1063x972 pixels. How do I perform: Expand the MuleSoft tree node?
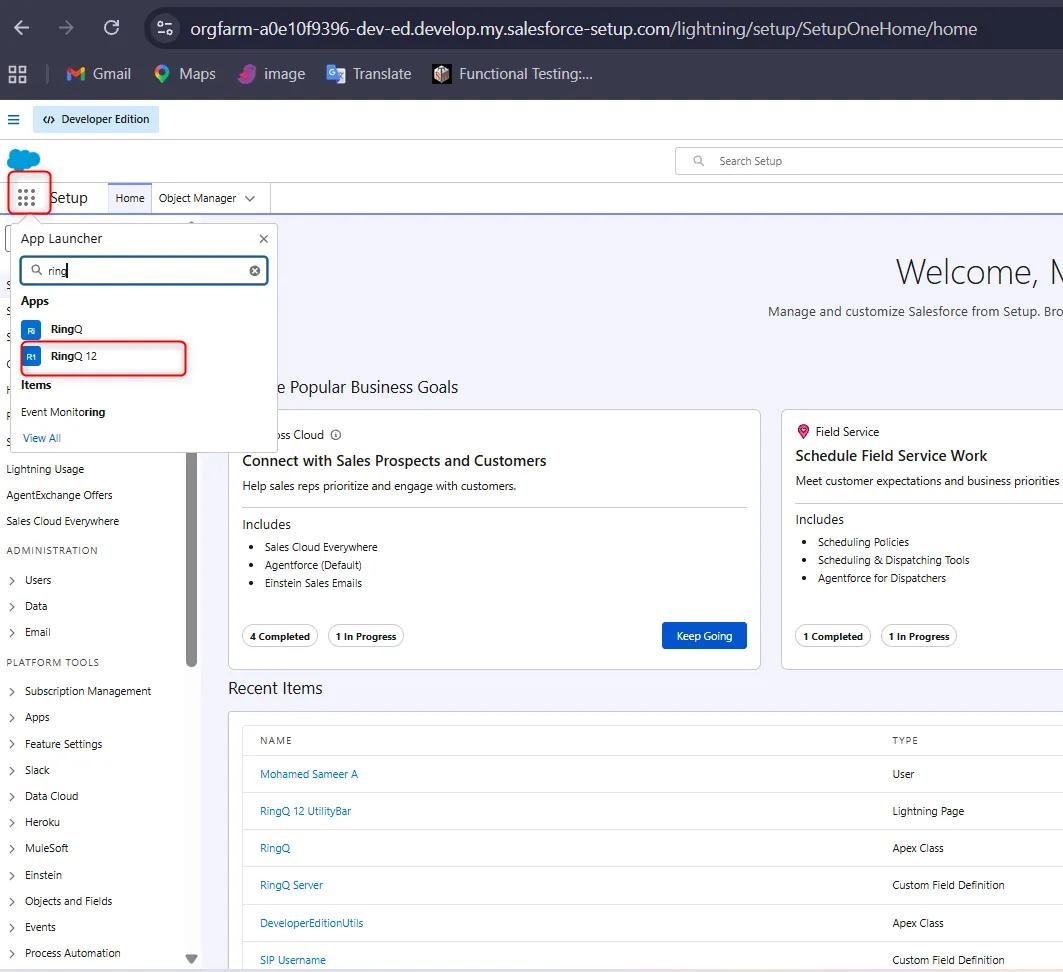pos(12,849)
